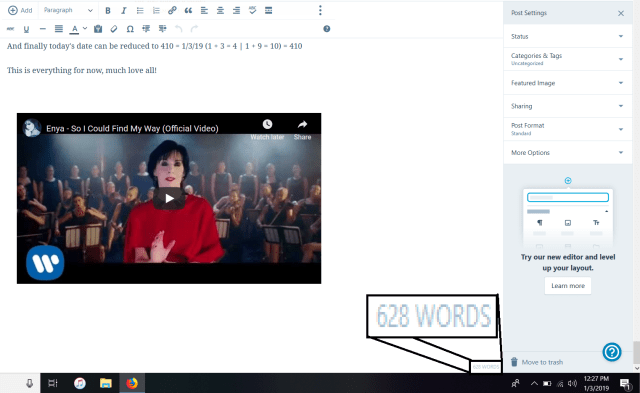Apply the text color
640x393 pixels.
pos(74,29)
